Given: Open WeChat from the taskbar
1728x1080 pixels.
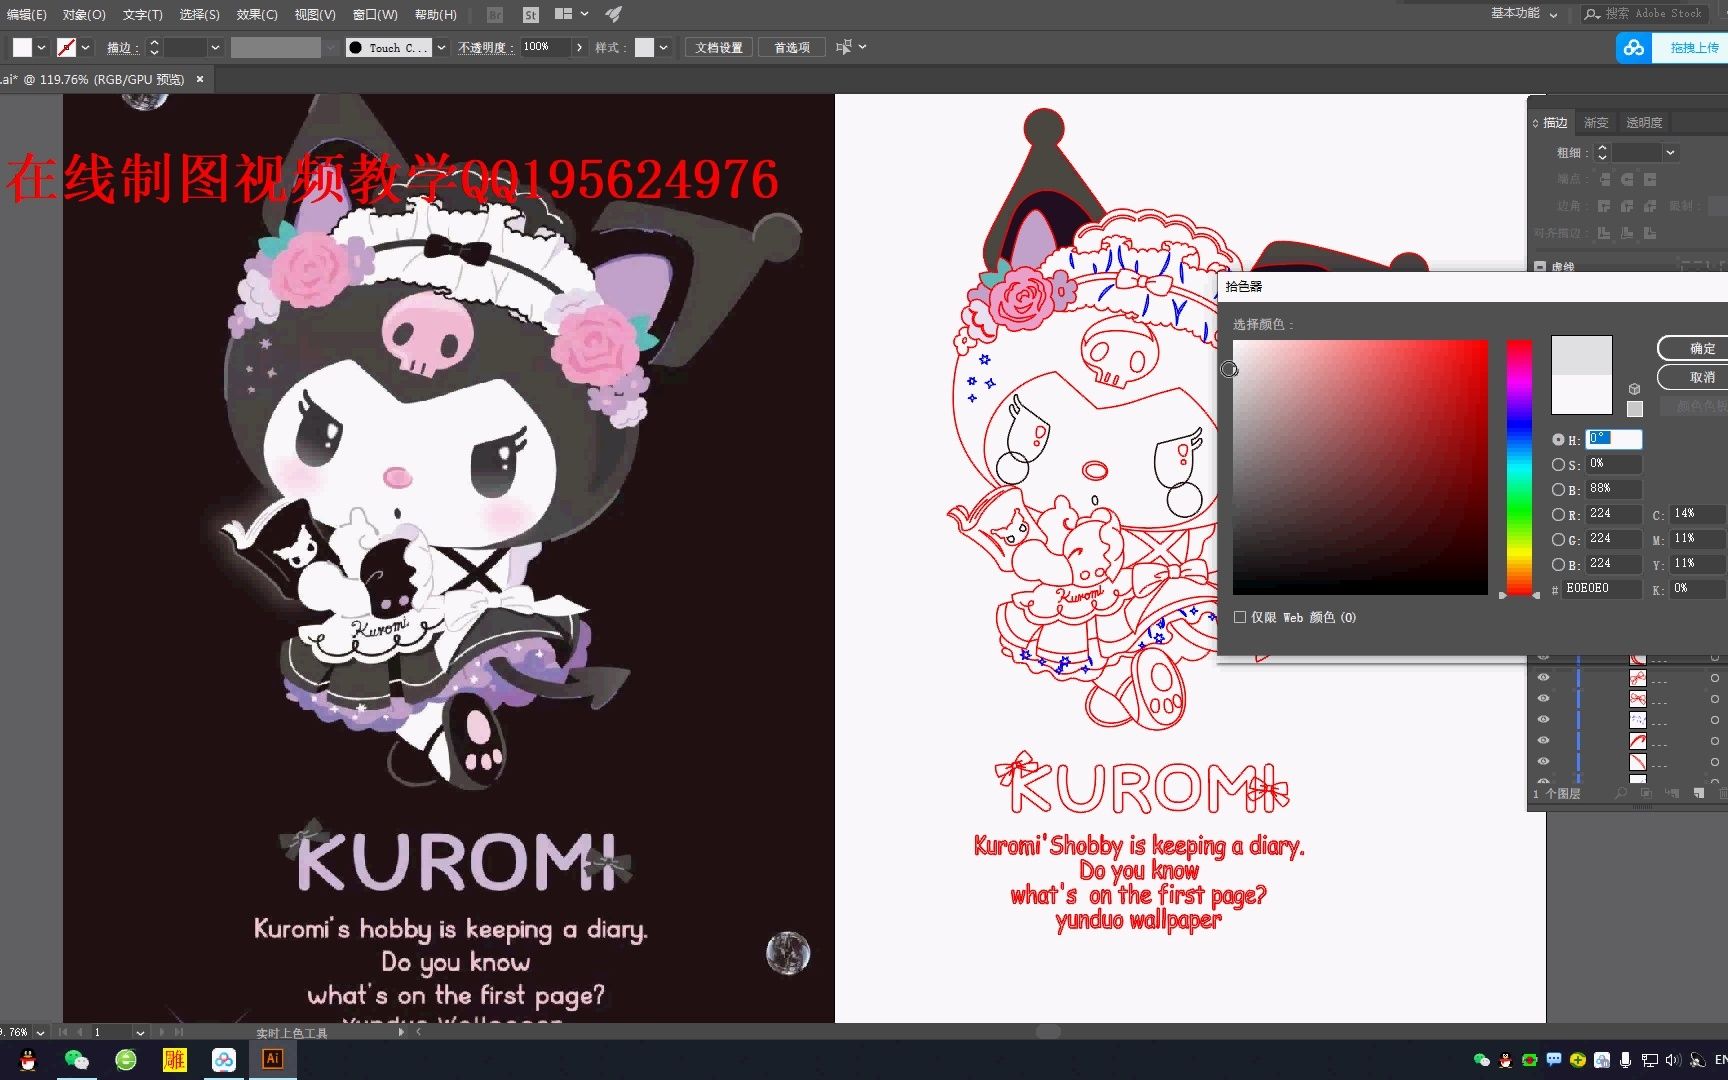Looking at the screenshot, I should tap(76, 1060).
